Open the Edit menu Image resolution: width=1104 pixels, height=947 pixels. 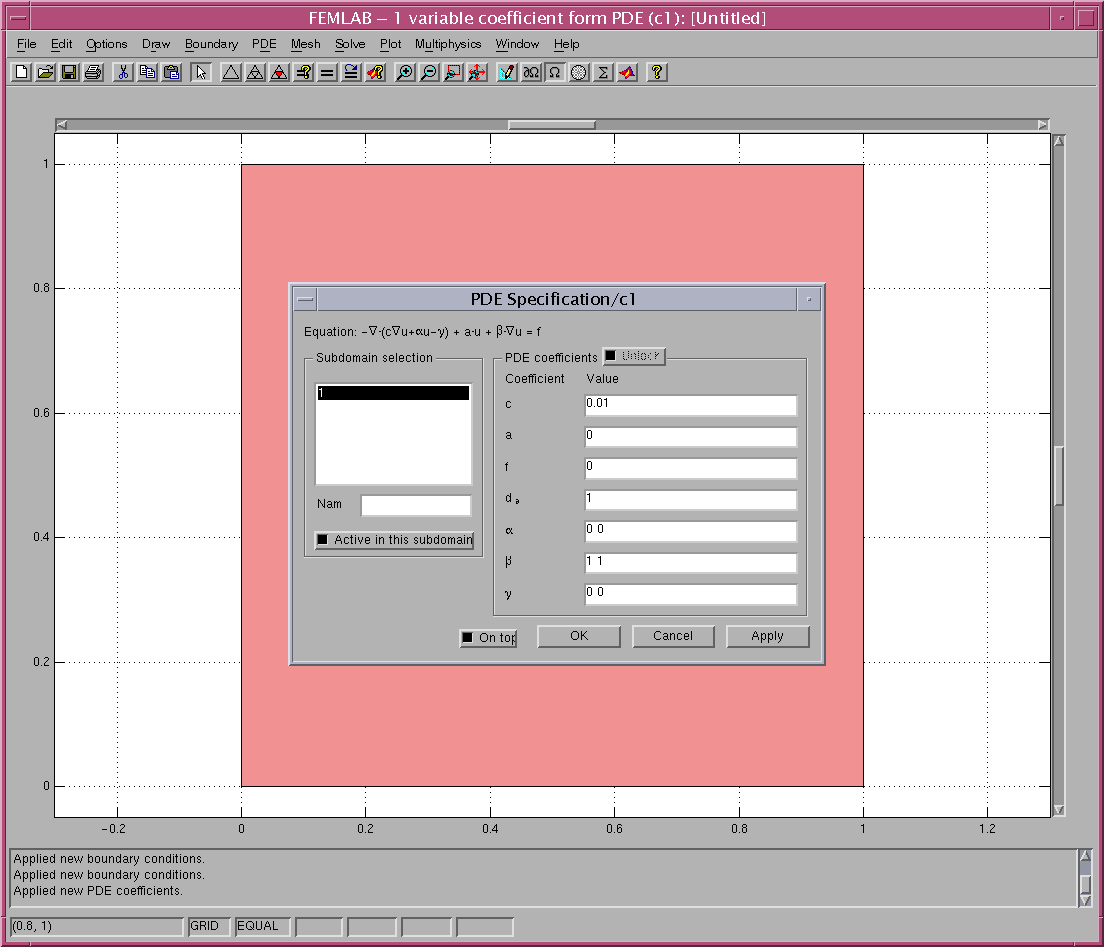61,44
